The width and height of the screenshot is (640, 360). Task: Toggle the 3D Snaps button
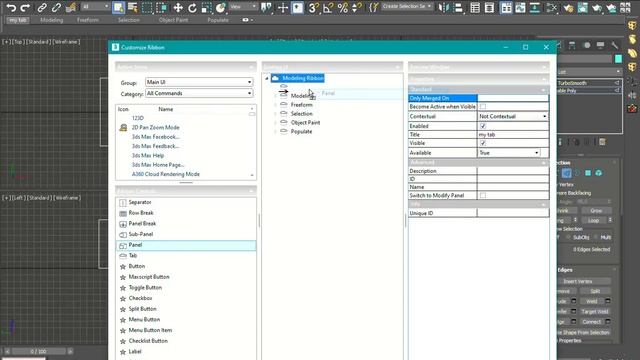(x=313, y=7)
